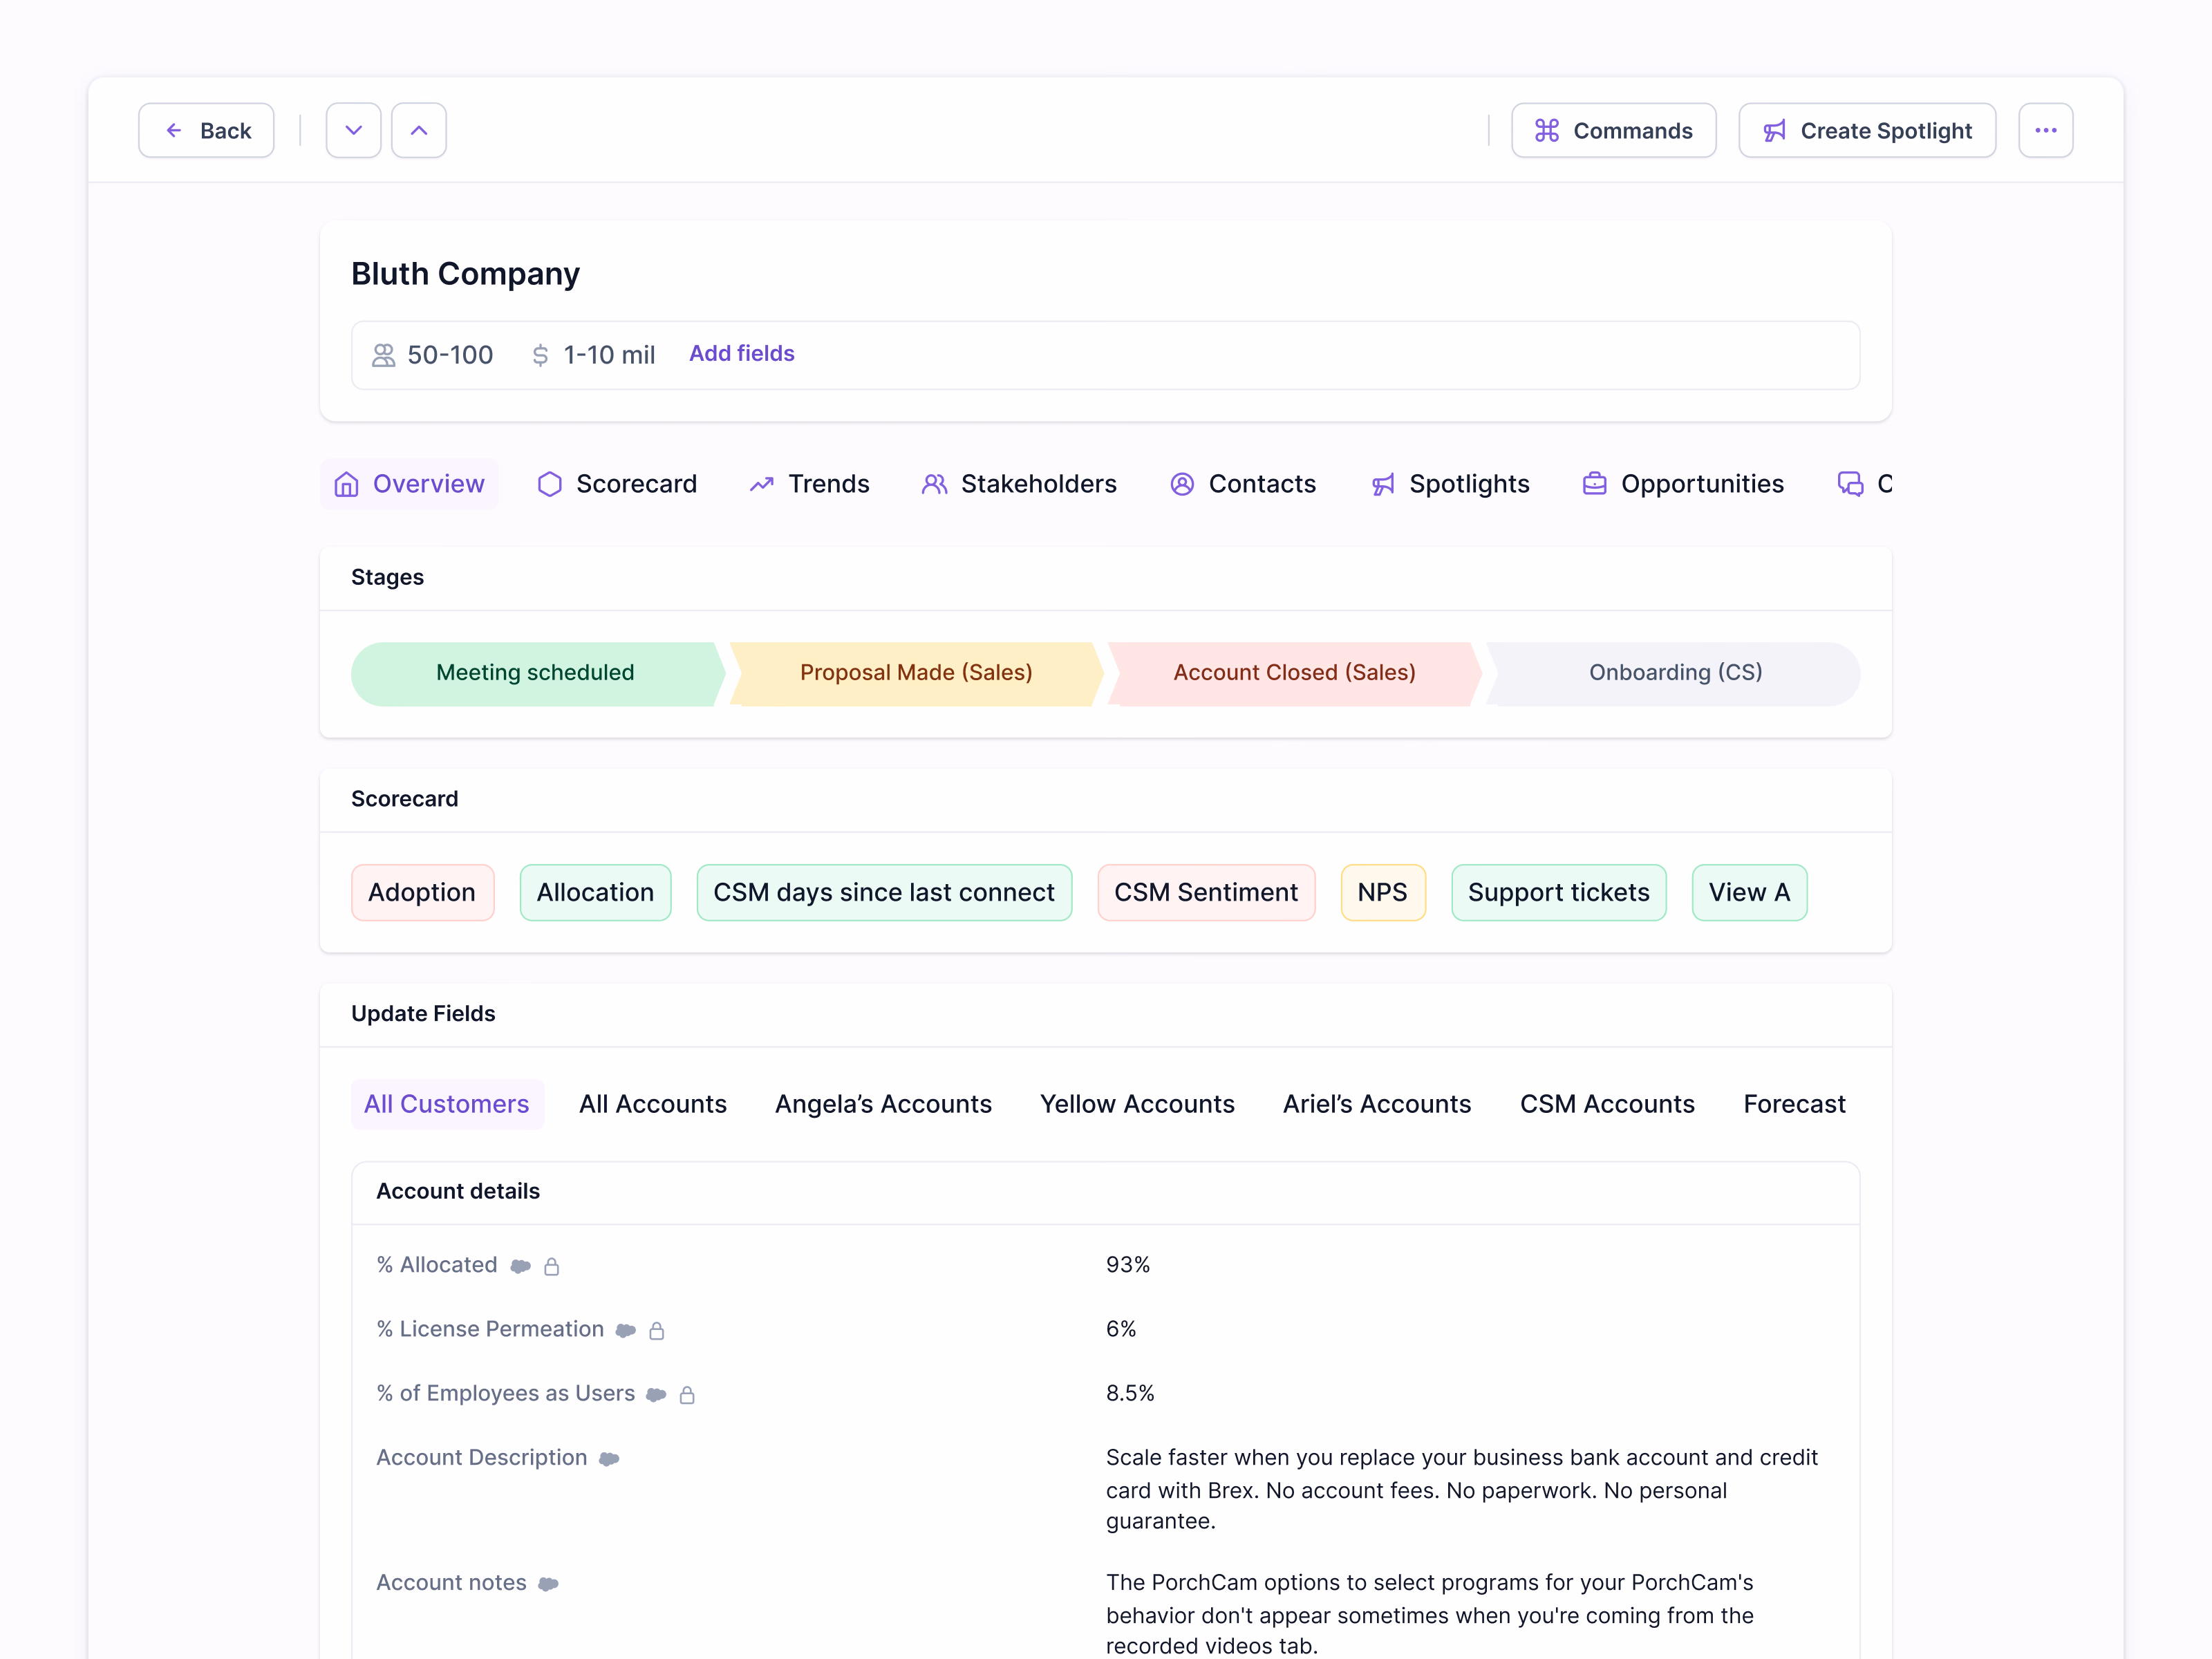
Task: Open the Spotlights tab
Action: click(x=1449, y=484)
